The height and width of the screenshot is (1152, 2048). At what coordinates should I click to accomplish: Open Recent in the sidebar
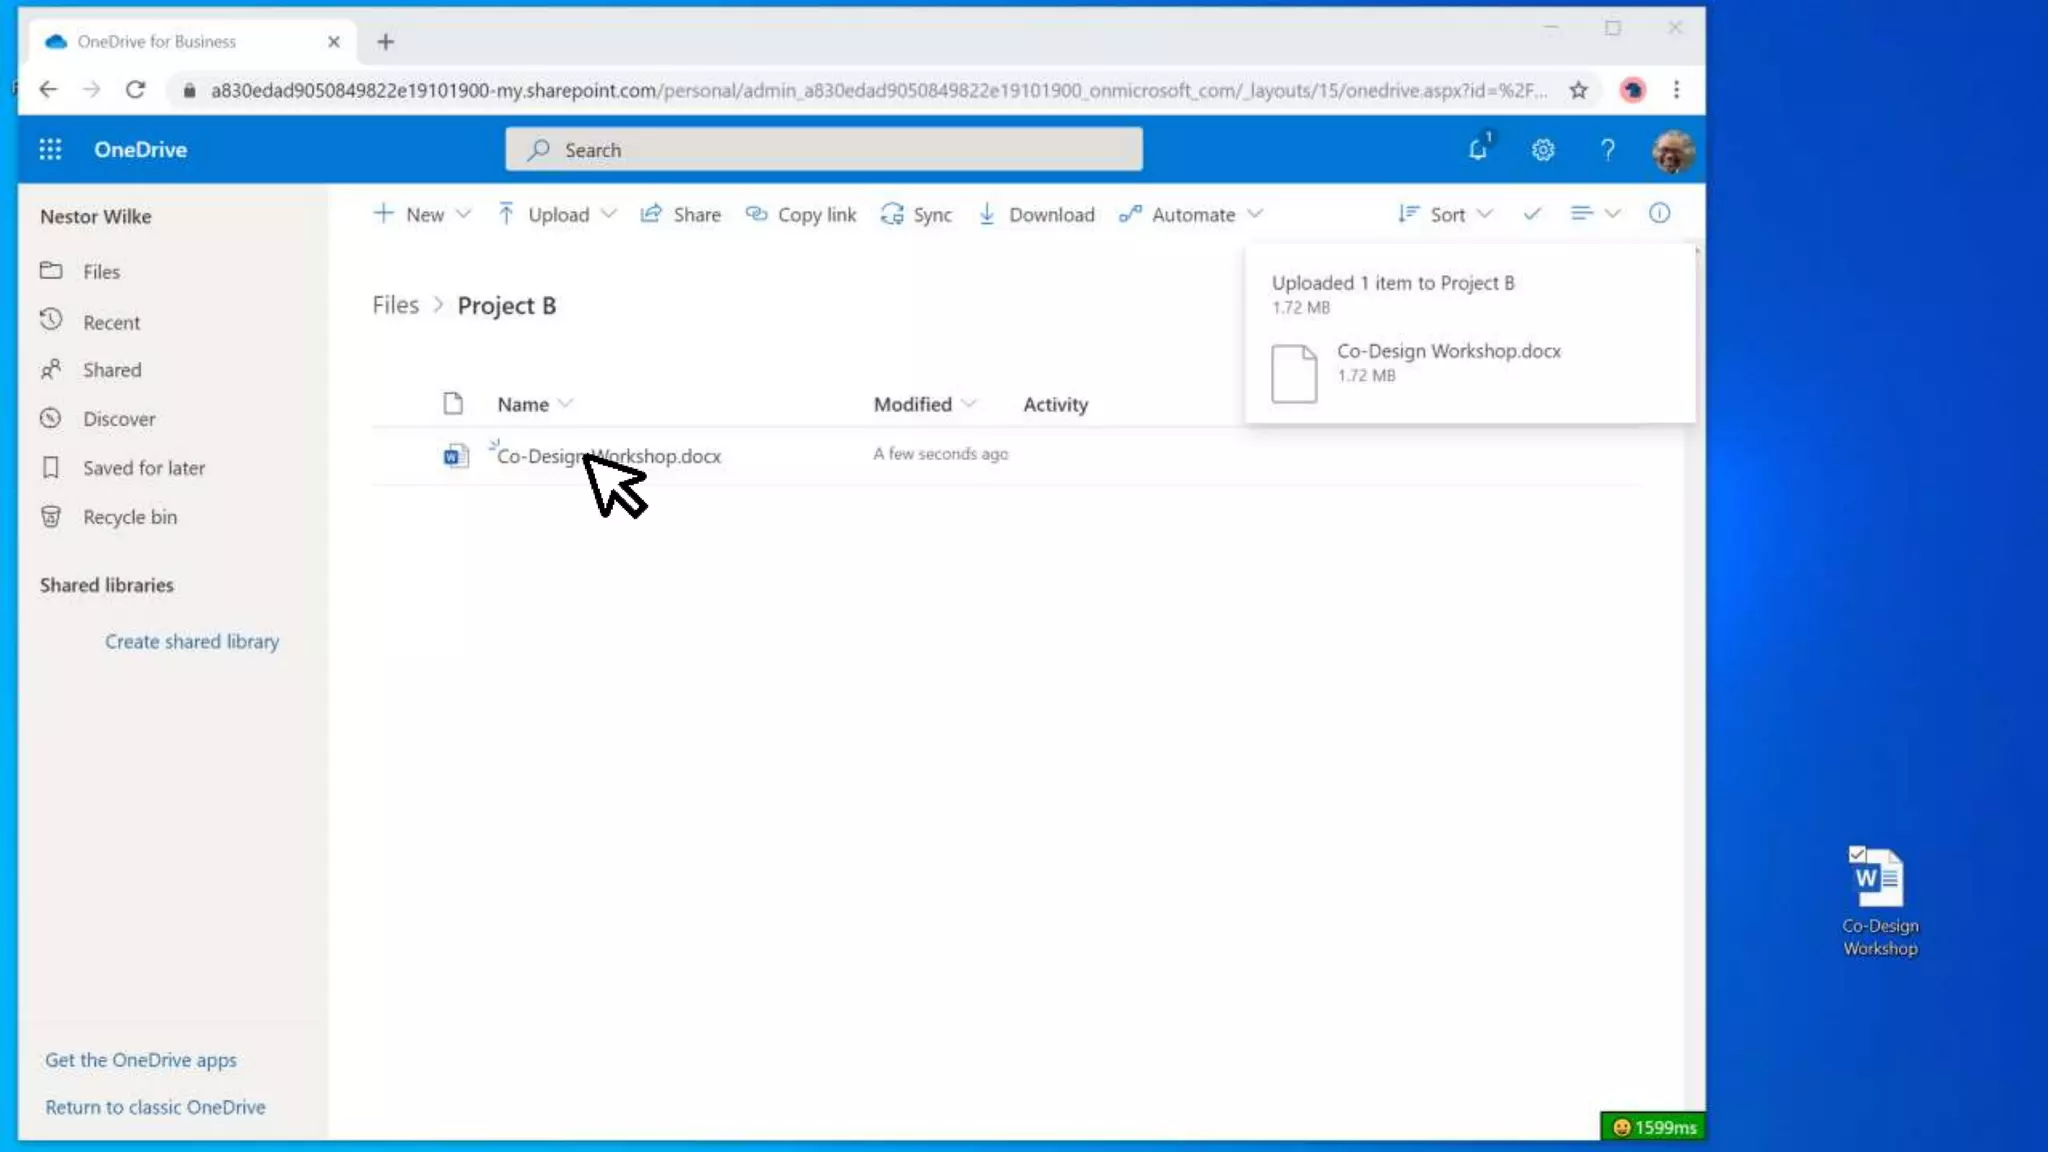click(x=111, y=322)
